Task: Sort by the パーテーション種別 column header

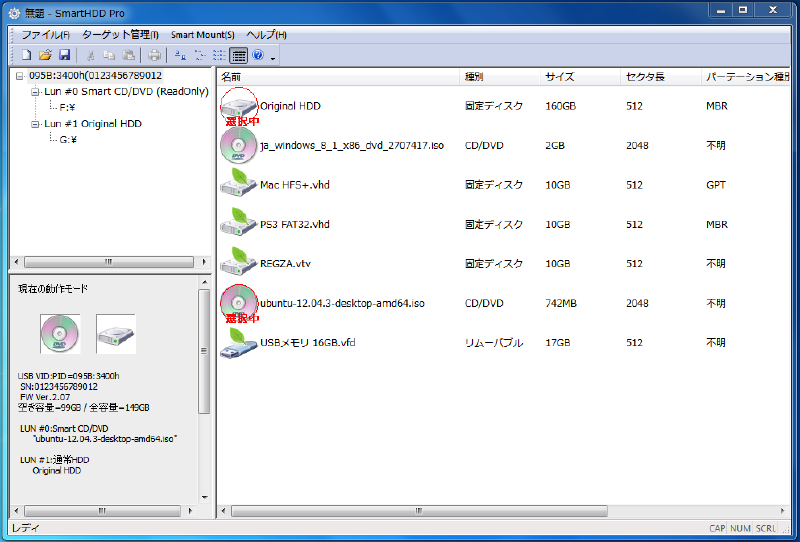Action: pos(746,77)
